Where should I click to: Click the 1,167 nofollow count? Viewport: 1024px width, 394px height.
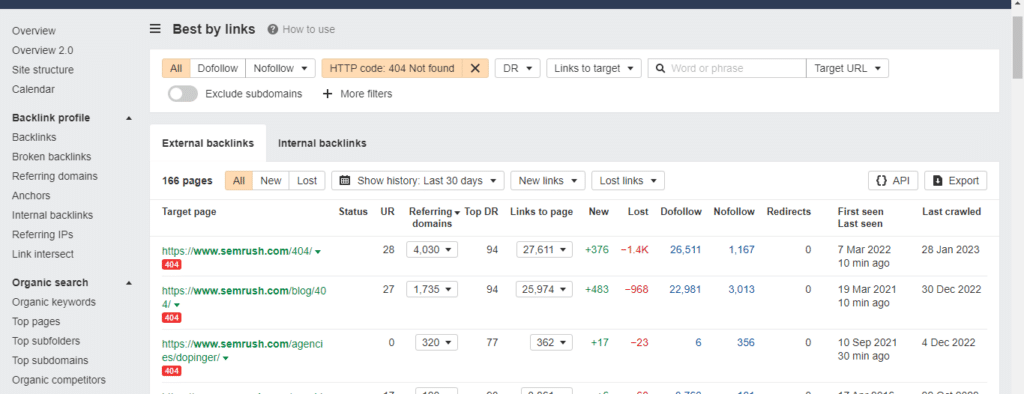click(741, 250)
